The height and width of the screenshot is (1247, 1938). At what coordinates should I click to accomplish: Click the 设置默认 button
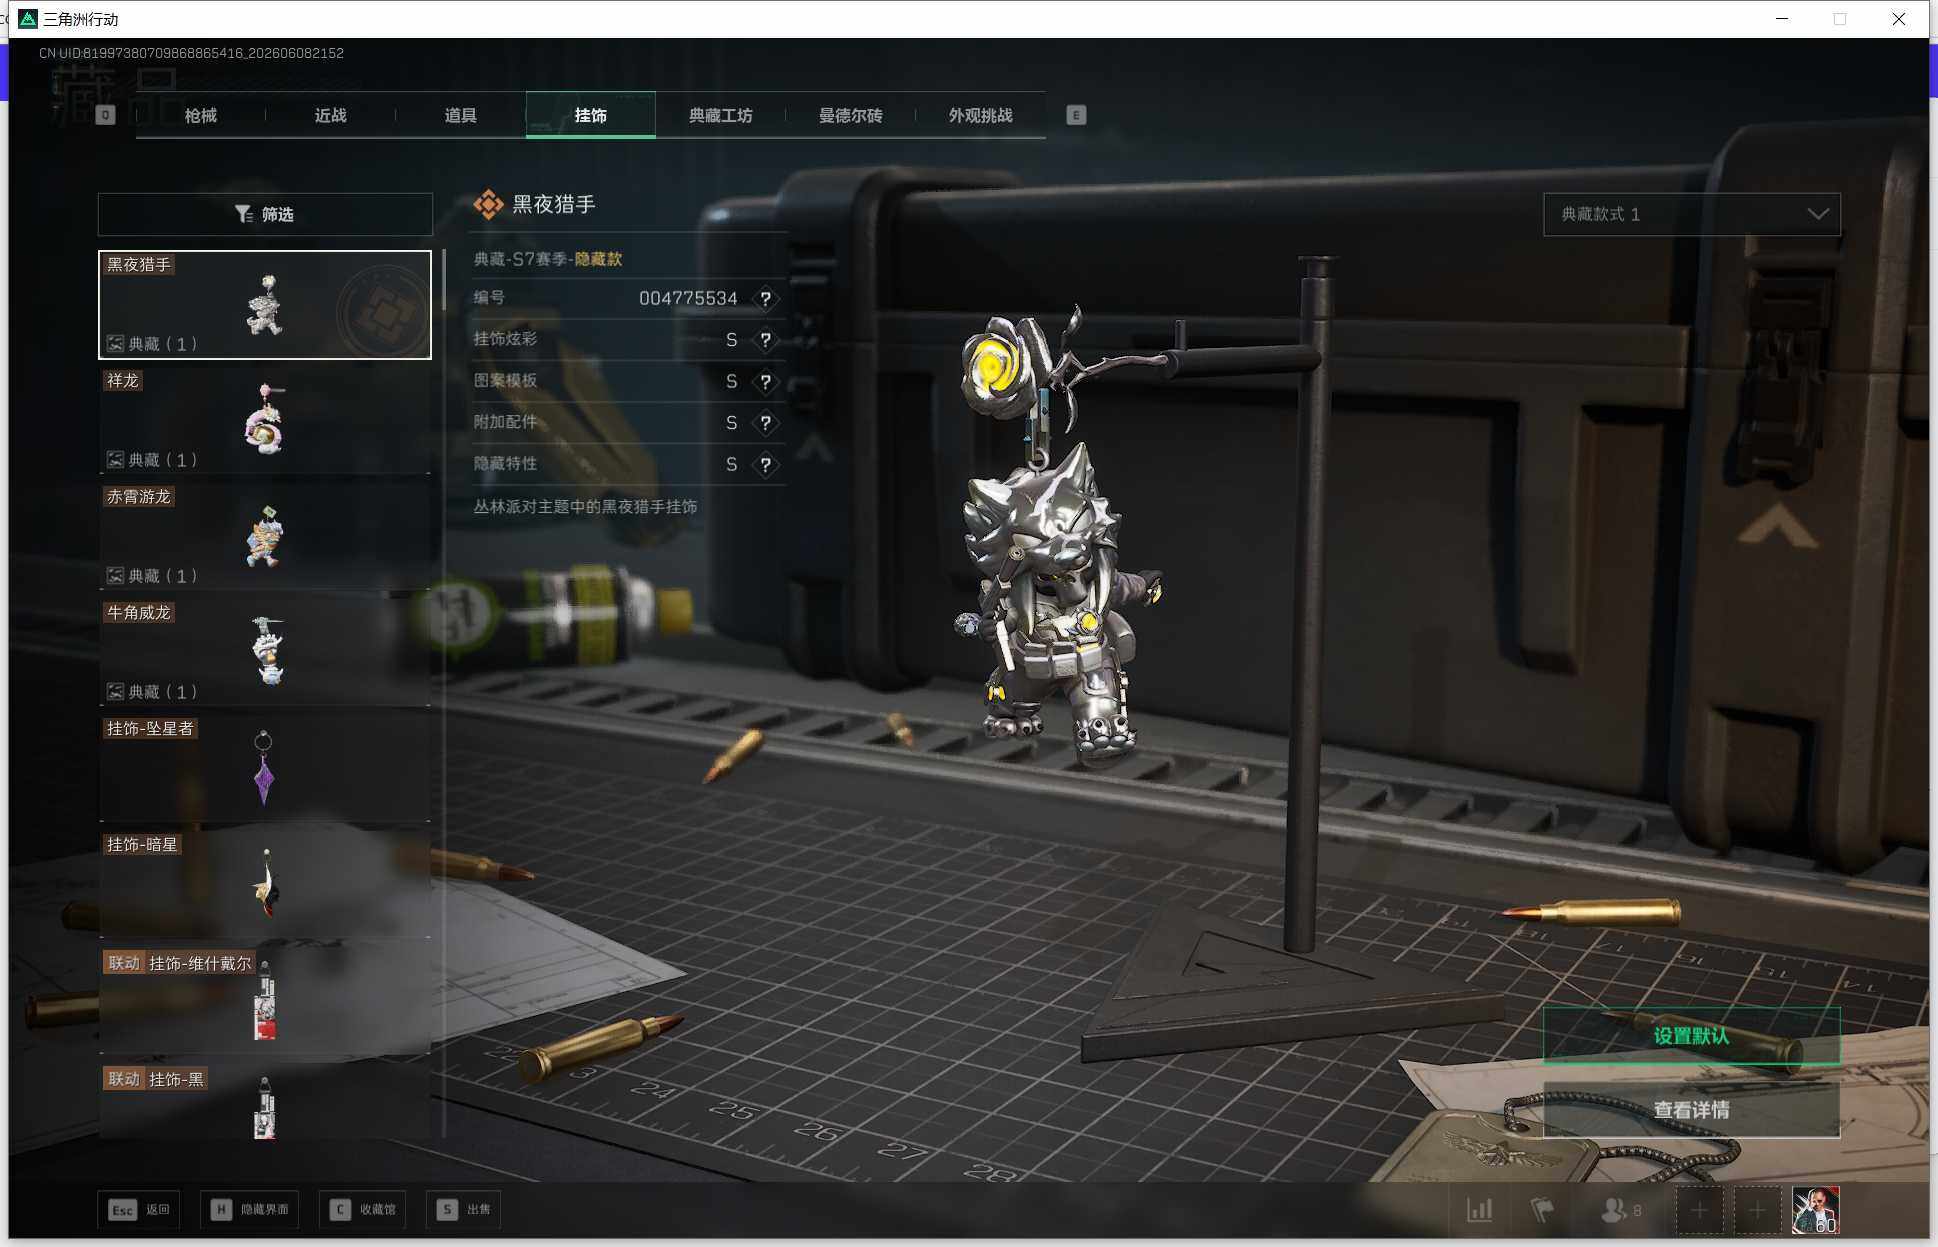point(1691,1035)
